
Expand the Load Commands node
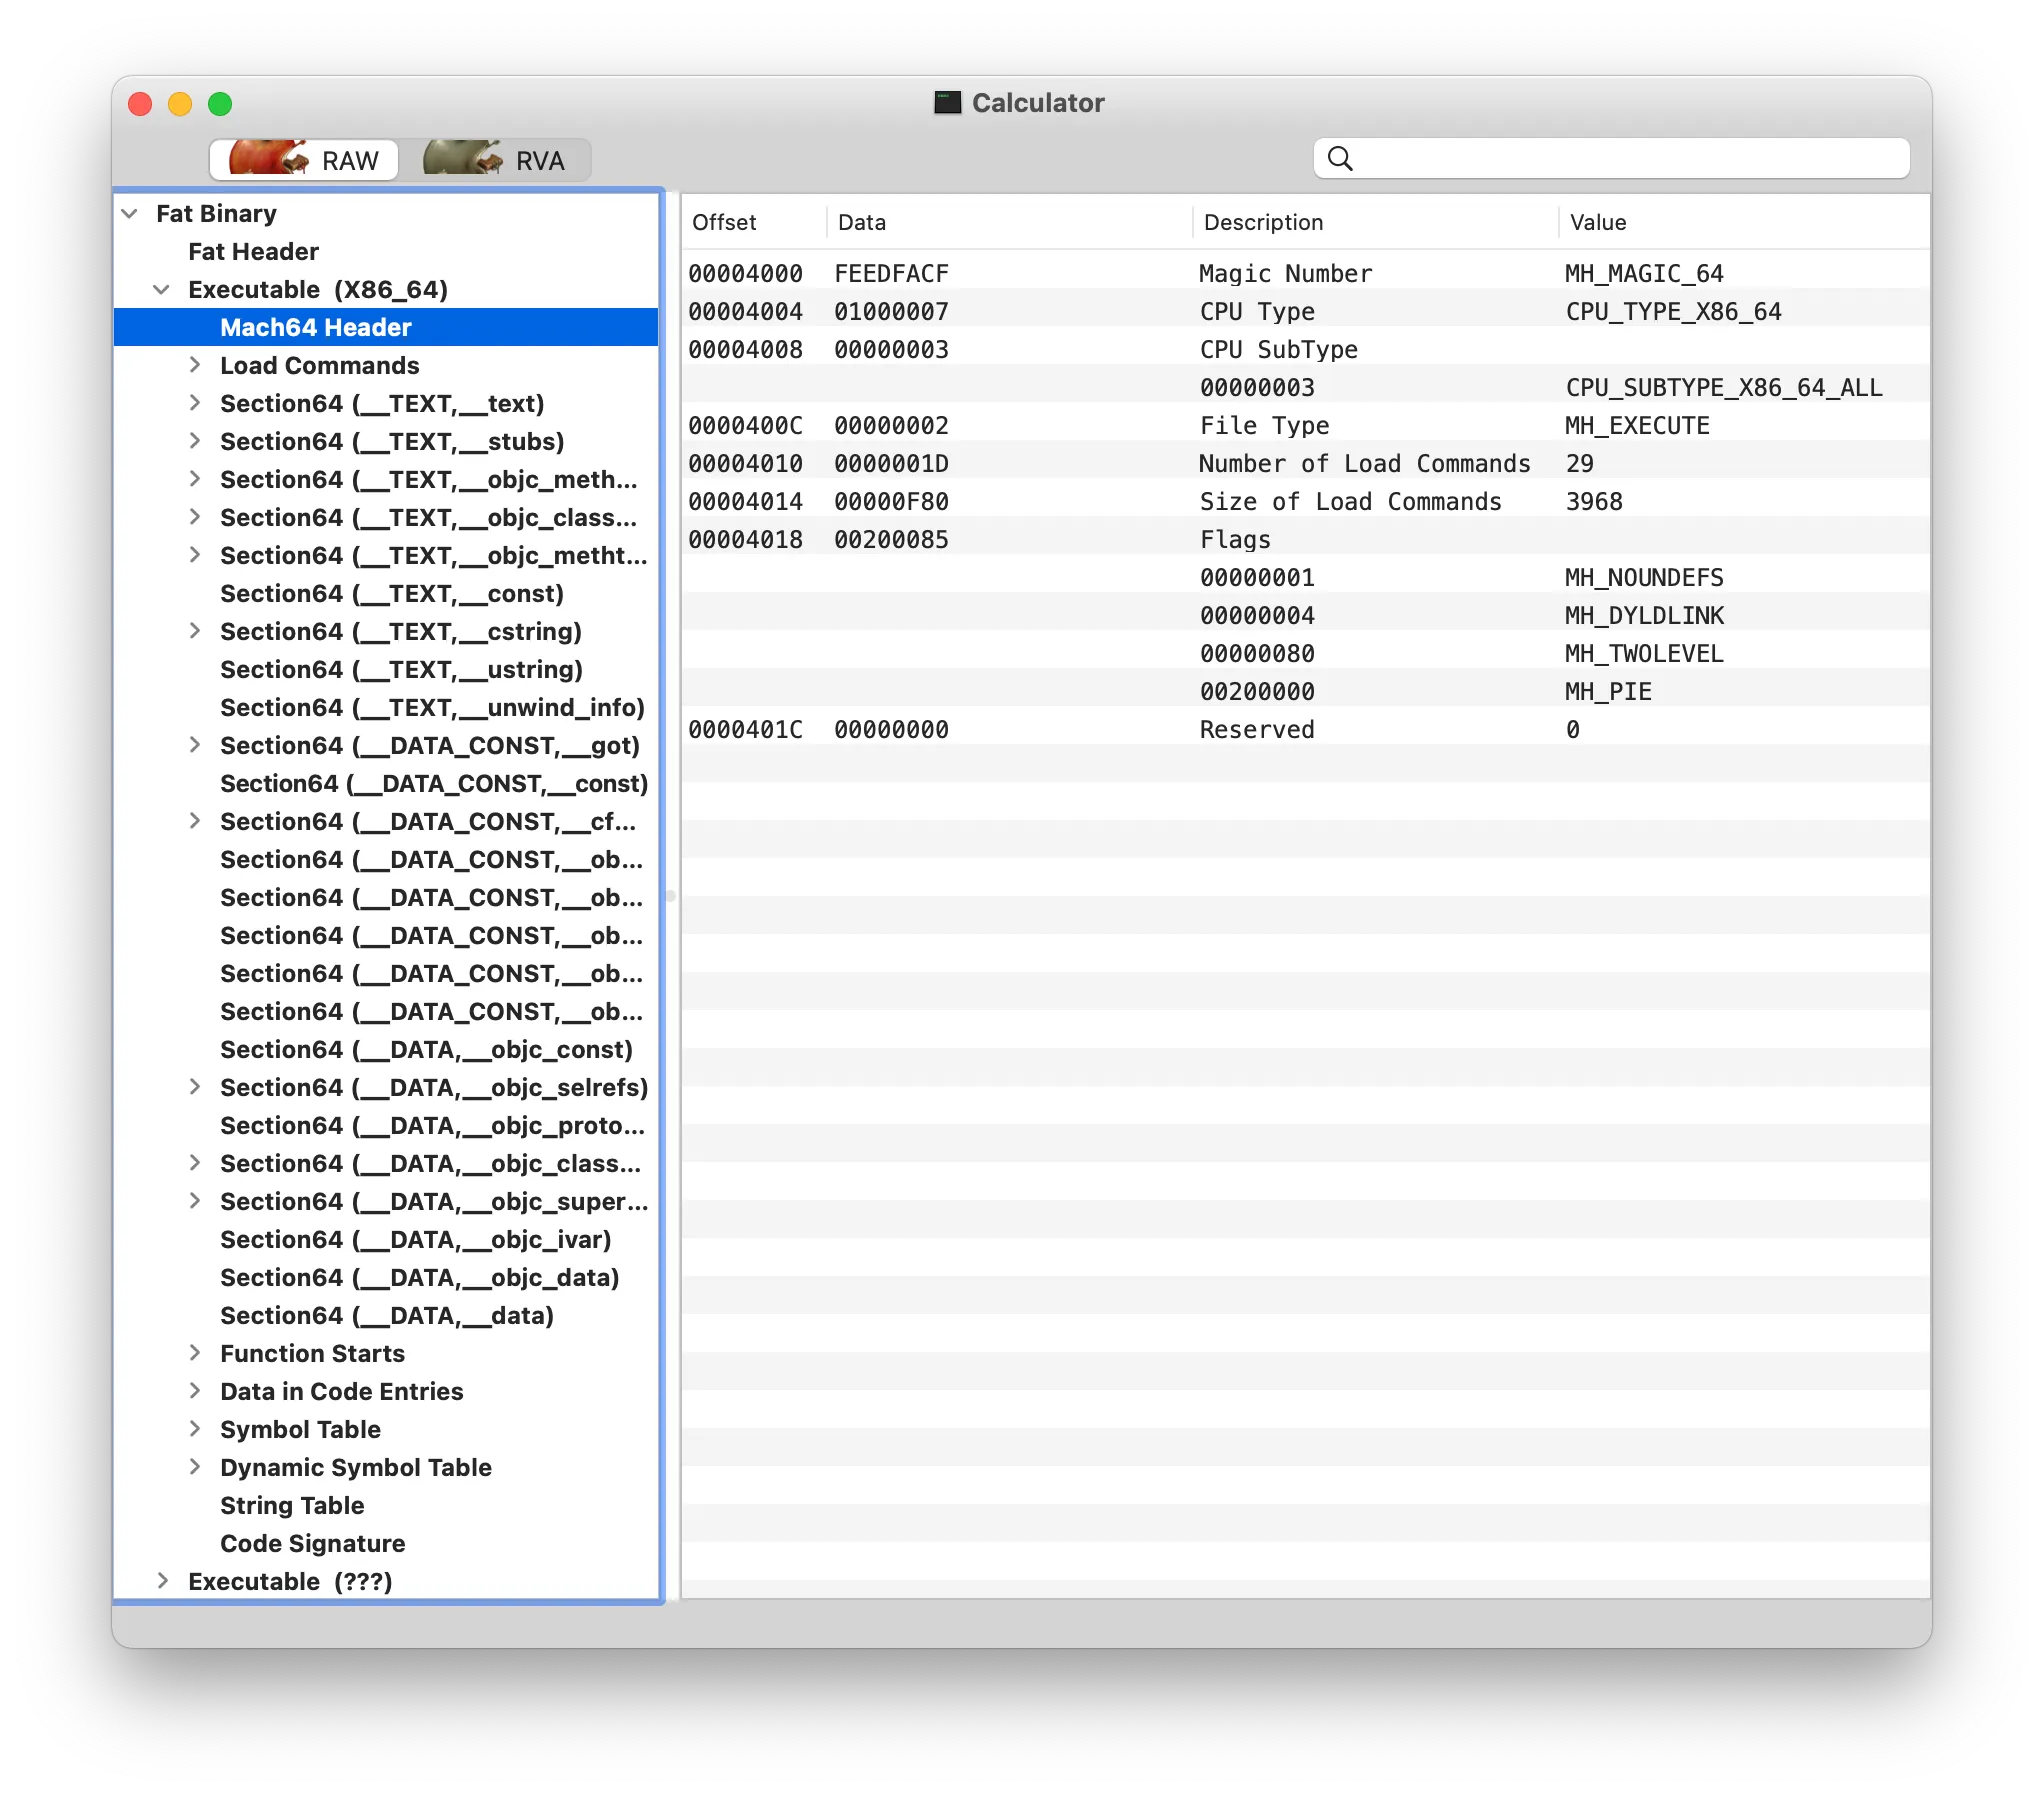pyautogui.click(x=195, y=365)
